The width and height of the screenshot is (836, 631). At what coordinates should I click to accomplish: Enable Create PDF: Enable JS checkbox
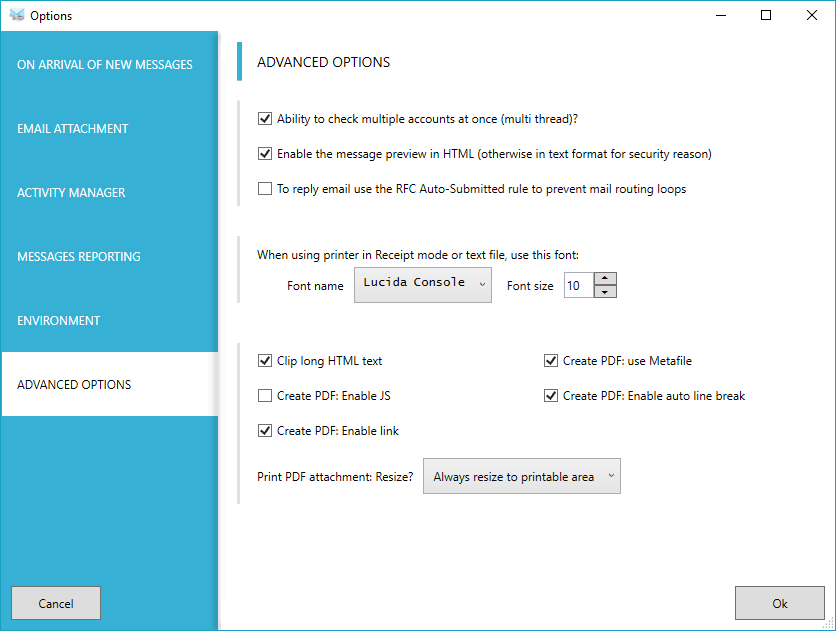(265, 395)
